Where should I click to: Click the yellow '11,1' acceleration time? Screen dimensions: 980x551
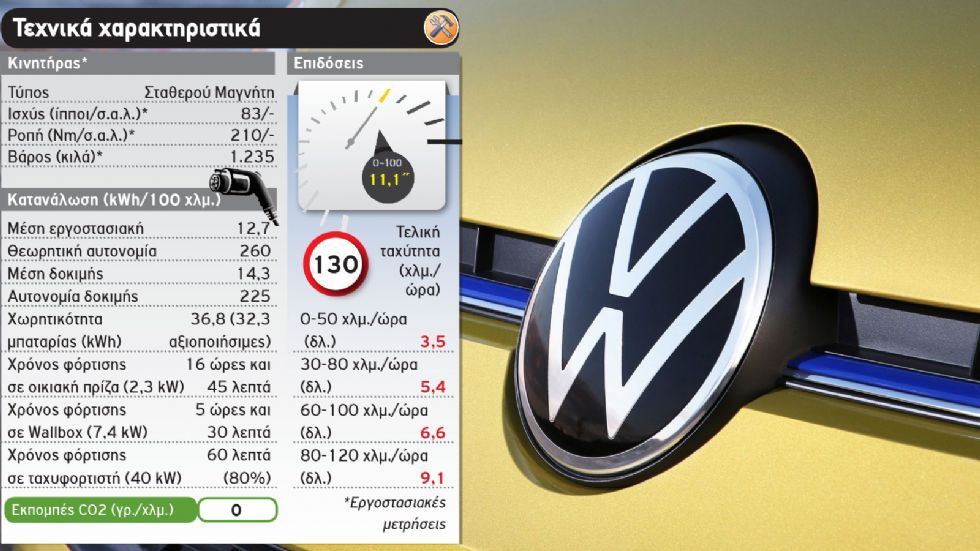tap(387, 180)
